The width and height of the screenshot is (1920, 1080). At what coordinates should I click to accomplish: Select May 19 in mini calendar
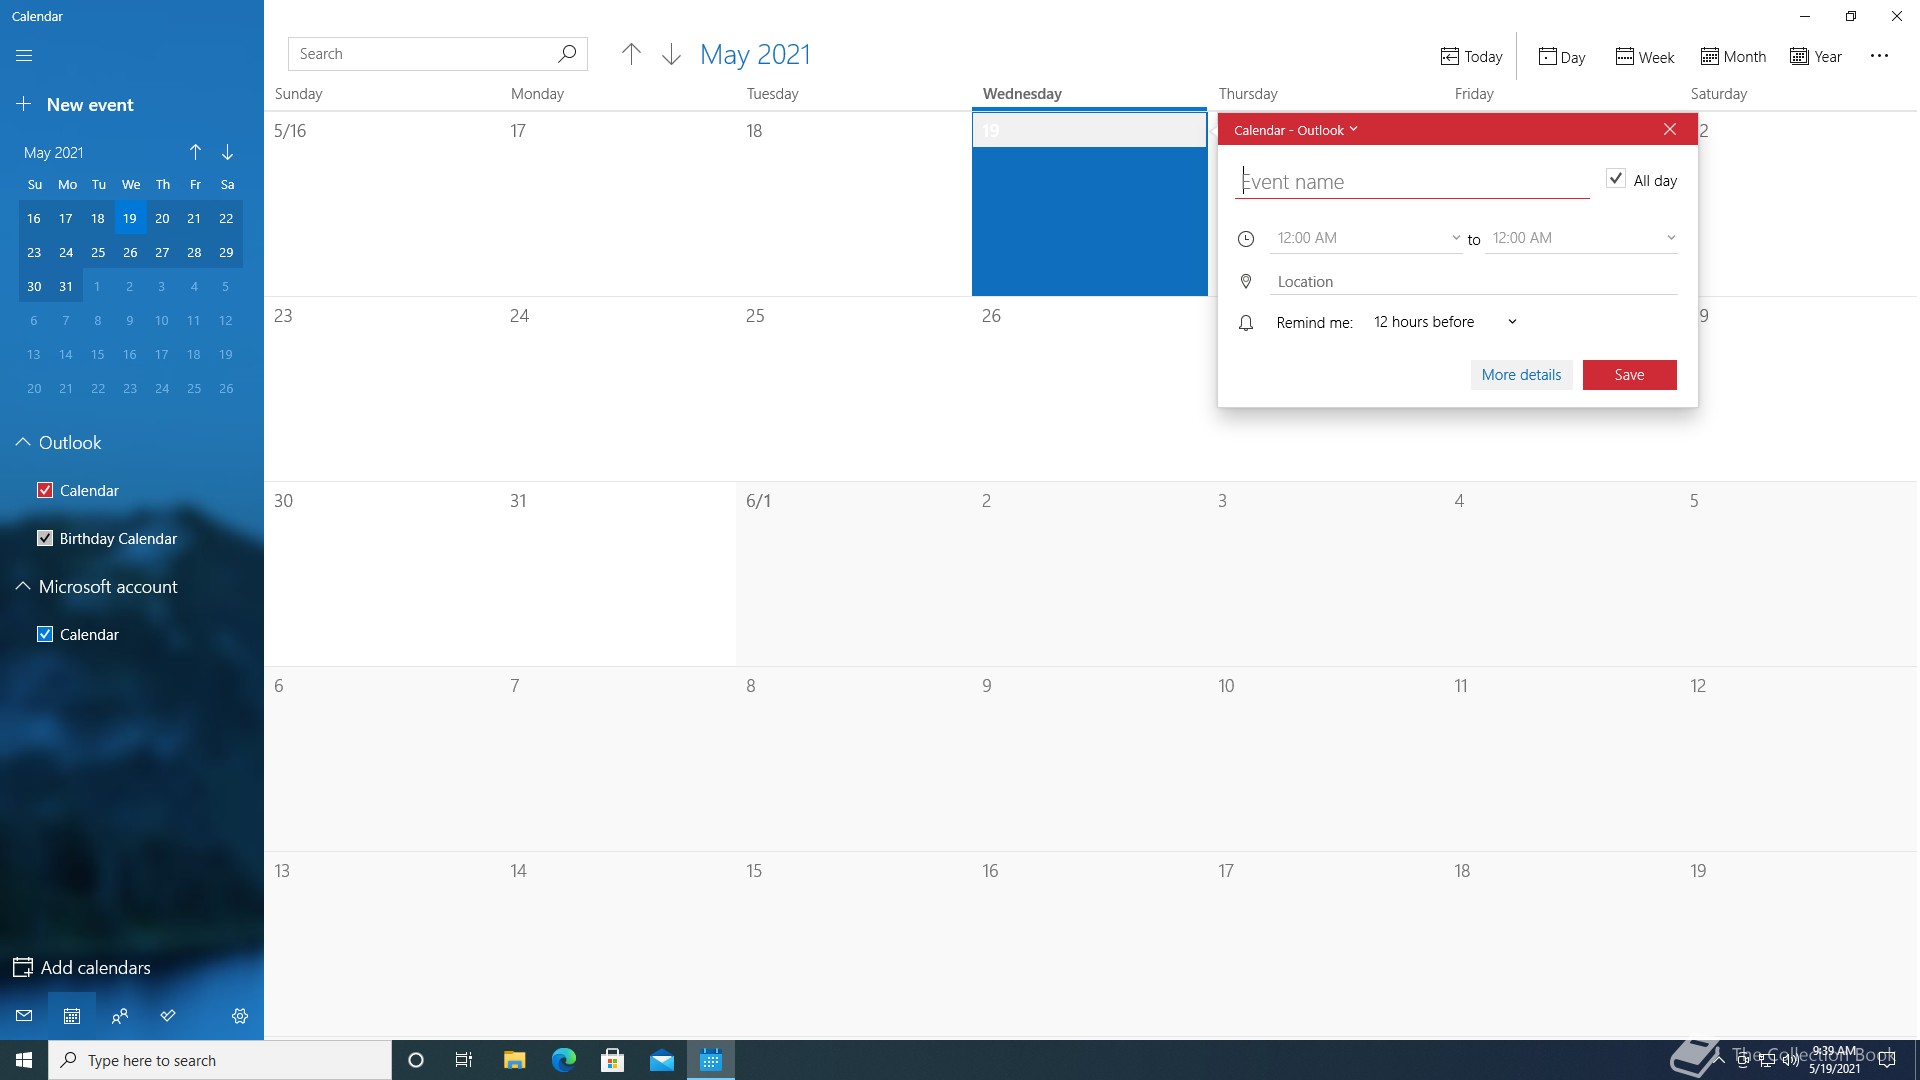pos(130,218)
